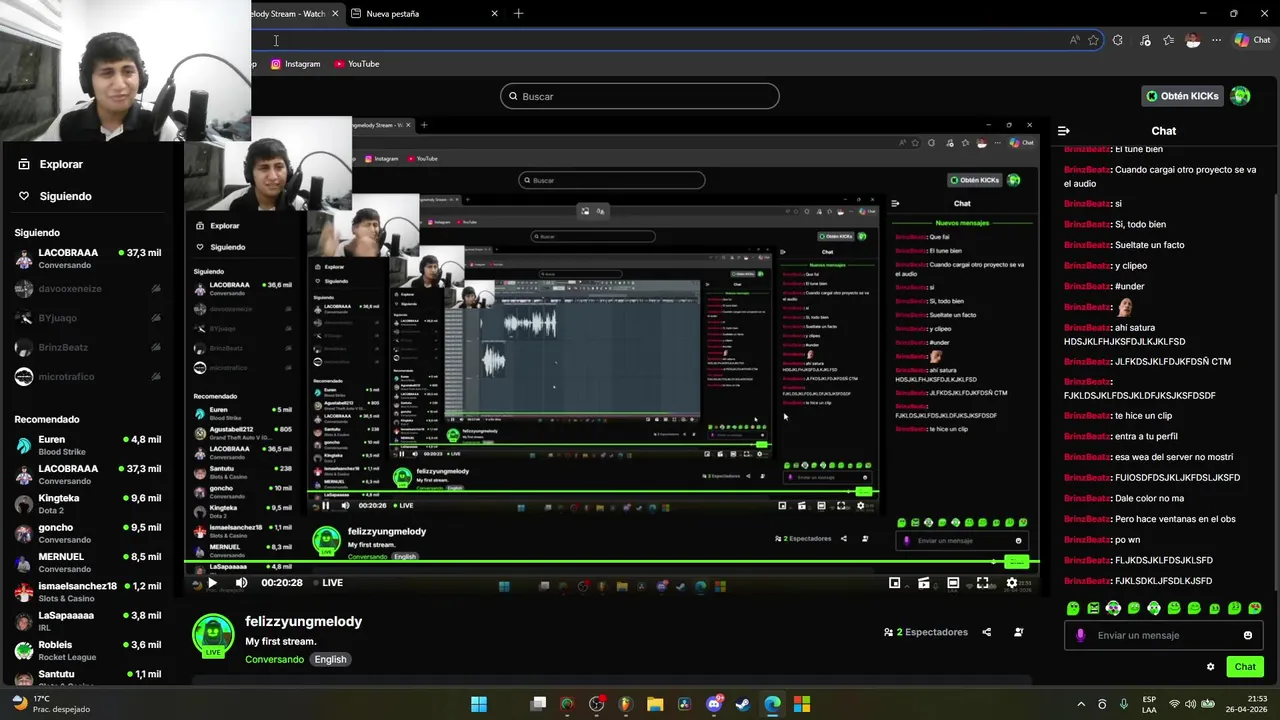Open Edge settings and more menu

click(x=1216, y=40)
